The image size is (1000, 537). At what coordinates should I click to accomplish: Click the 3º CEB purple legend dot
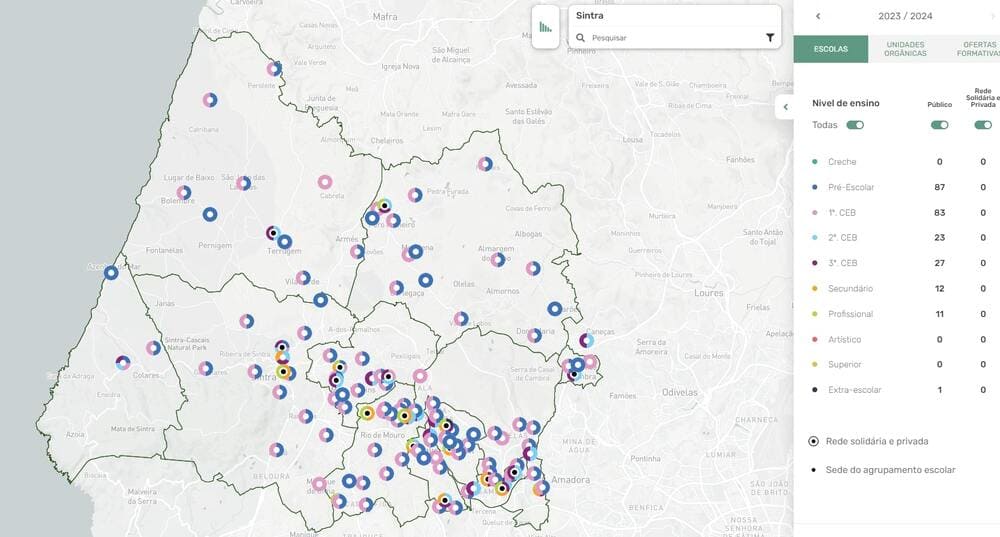point(815,263)
